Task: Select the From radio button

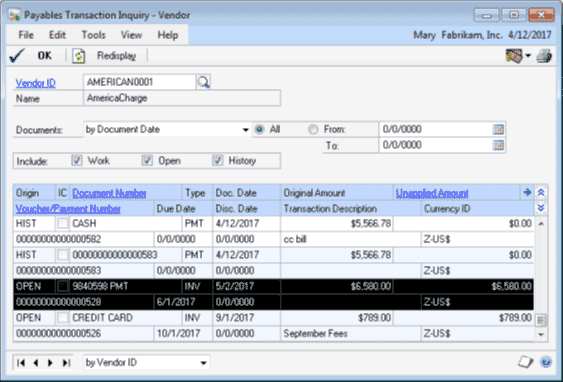Action: [x=313, y=129]
